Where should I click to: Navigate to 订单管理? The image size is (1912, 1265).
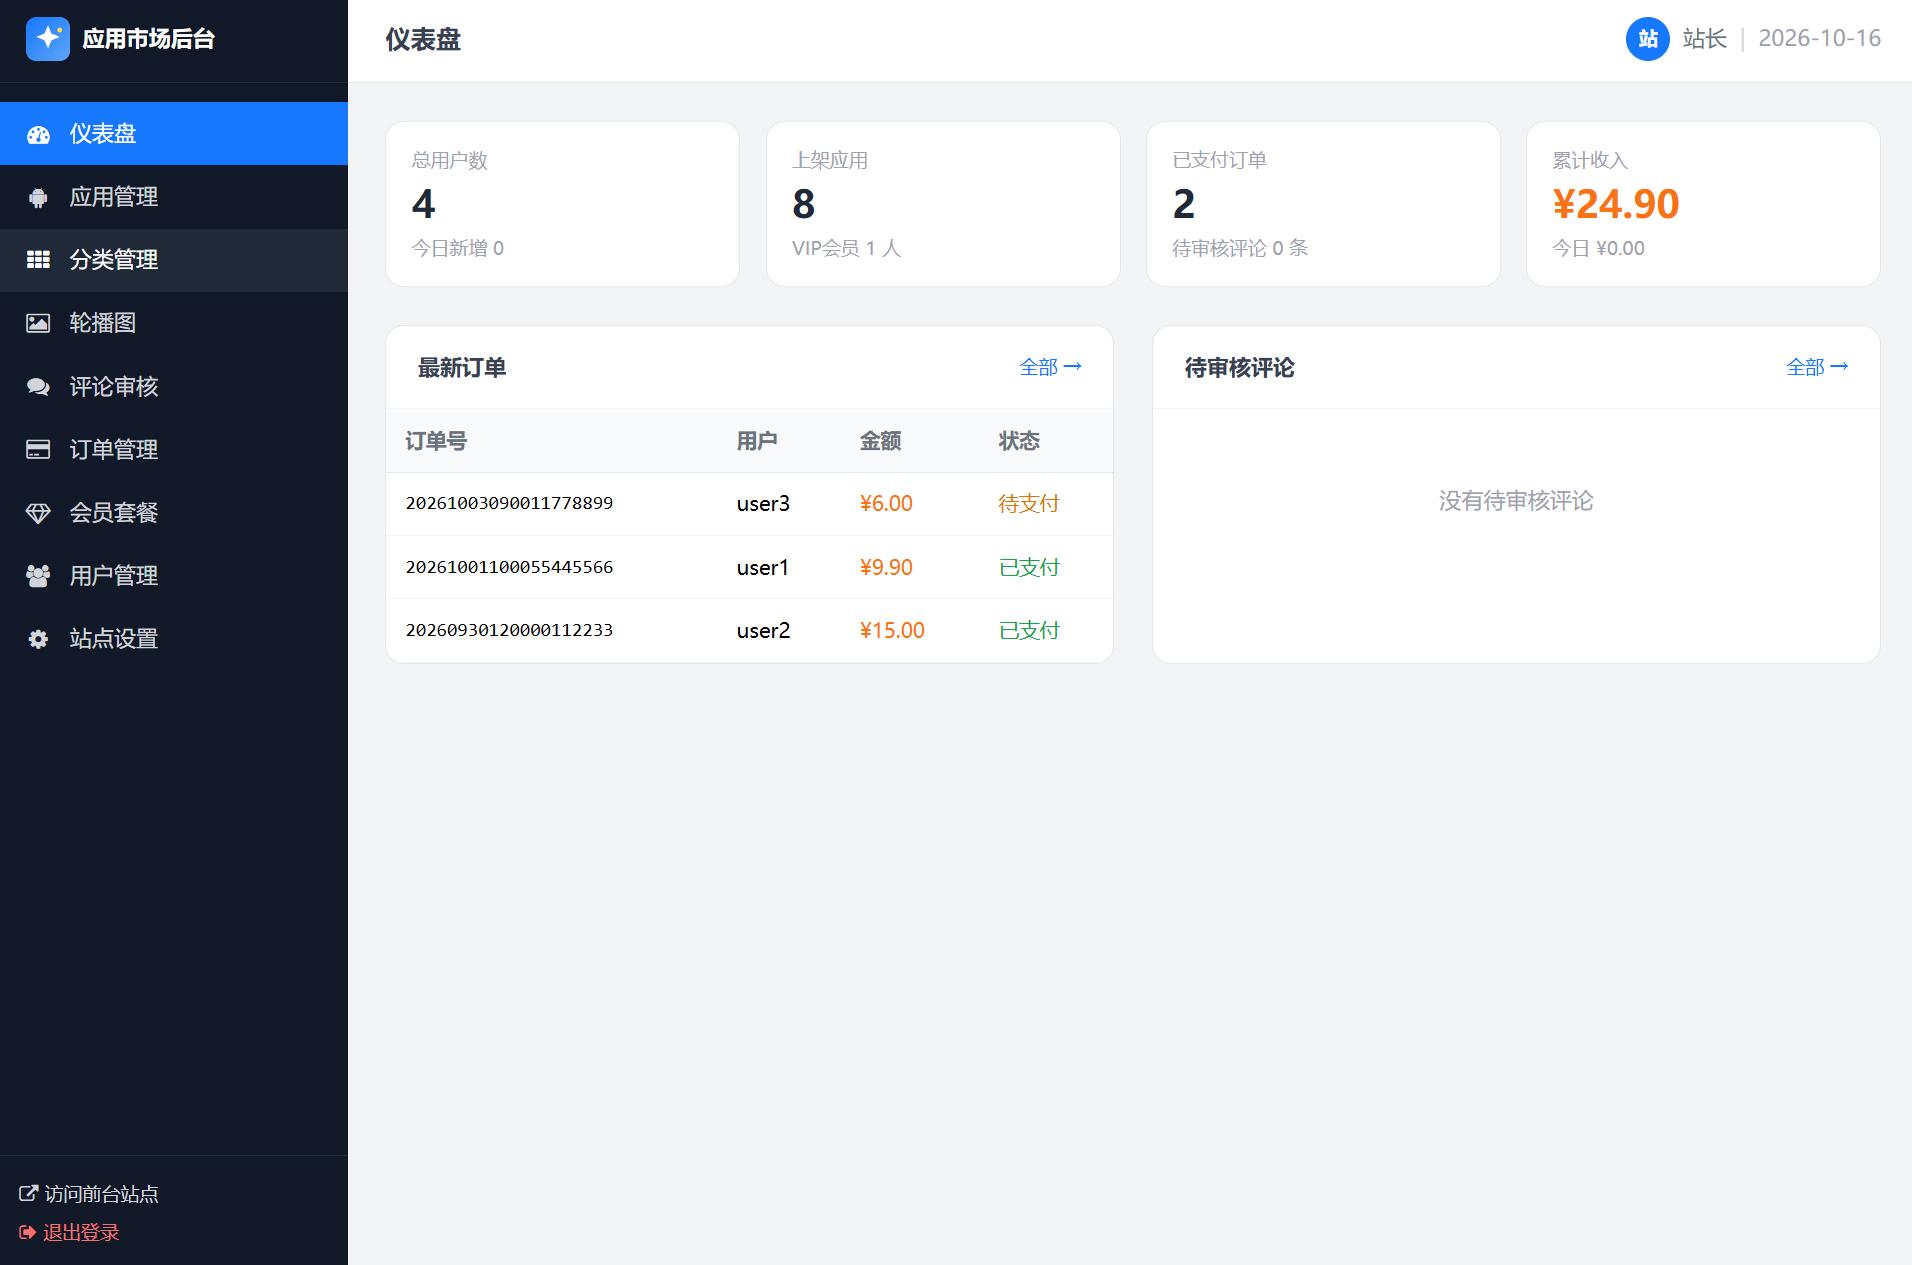pyautogui.click(x=174, y=450)
